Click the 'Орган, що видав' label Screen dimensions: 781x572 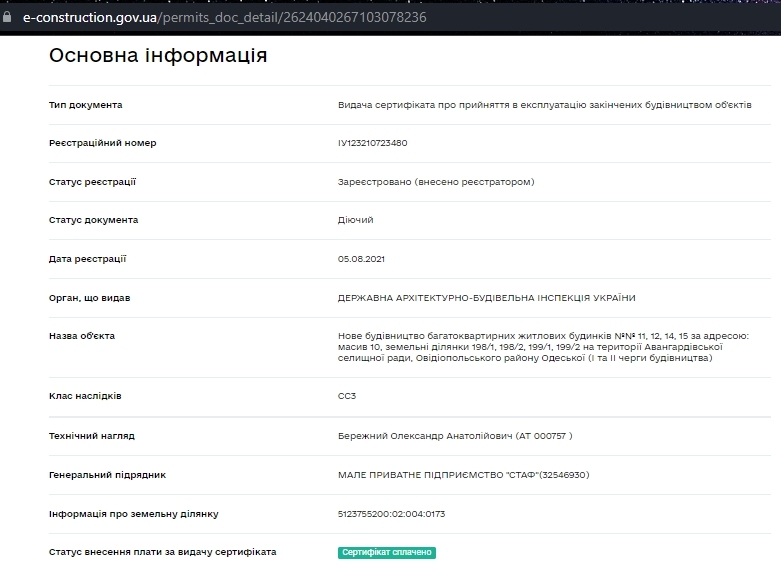(90, 298)
